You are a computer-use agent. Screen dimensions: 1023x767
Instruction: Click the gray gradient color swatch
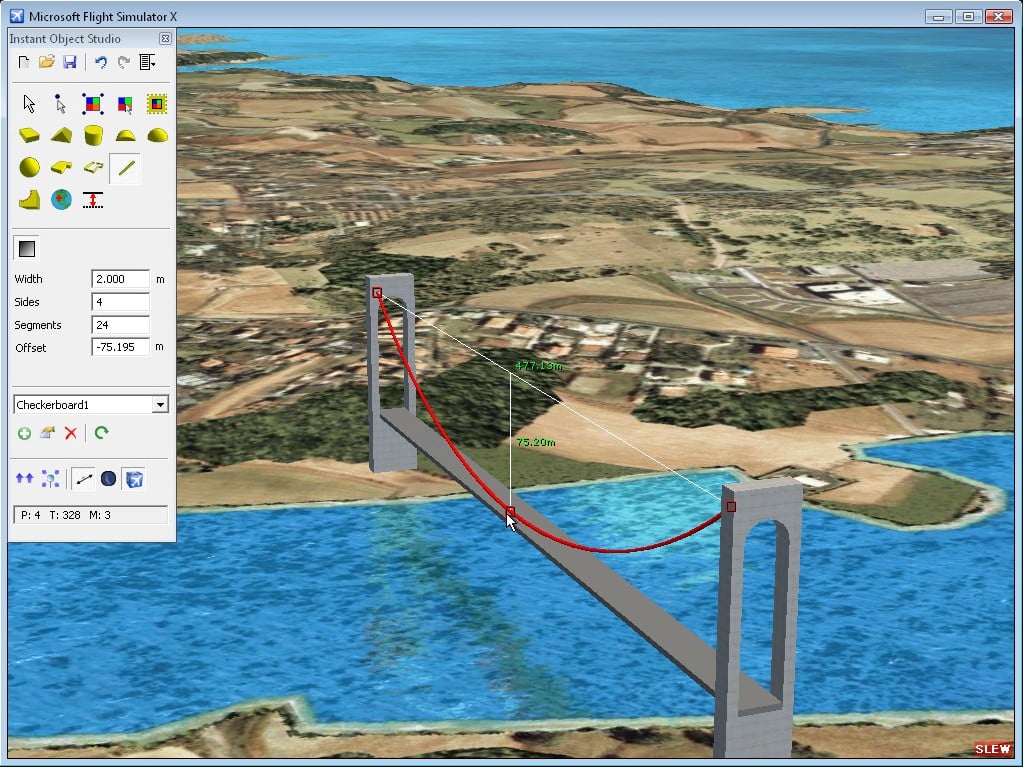click(27, 249)
